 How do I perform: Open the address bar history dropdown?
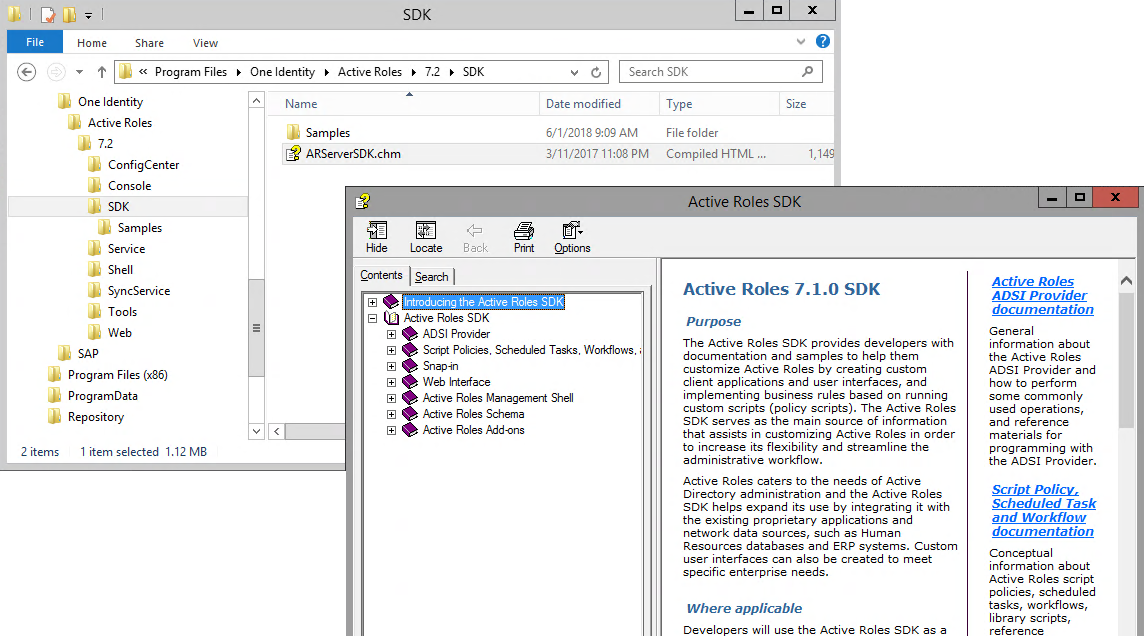574,72
